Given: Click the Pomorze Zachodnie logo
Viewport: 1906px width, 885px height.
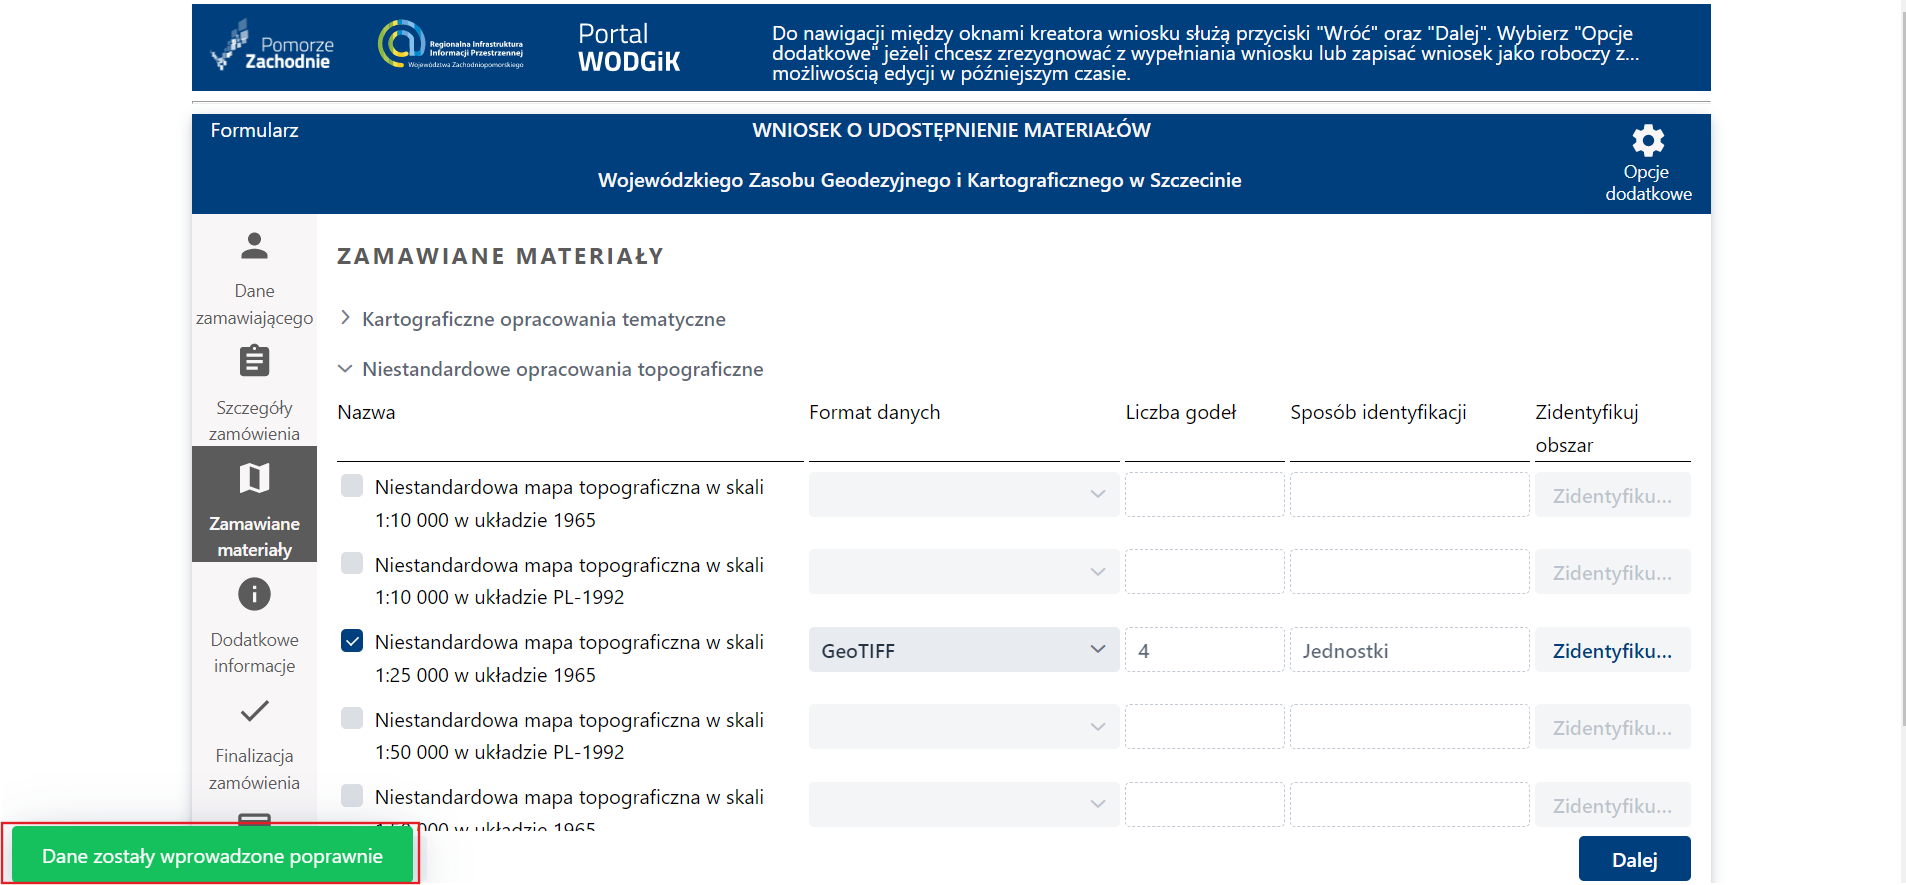Looking at the screenshot, I should (x=273, y=47).
